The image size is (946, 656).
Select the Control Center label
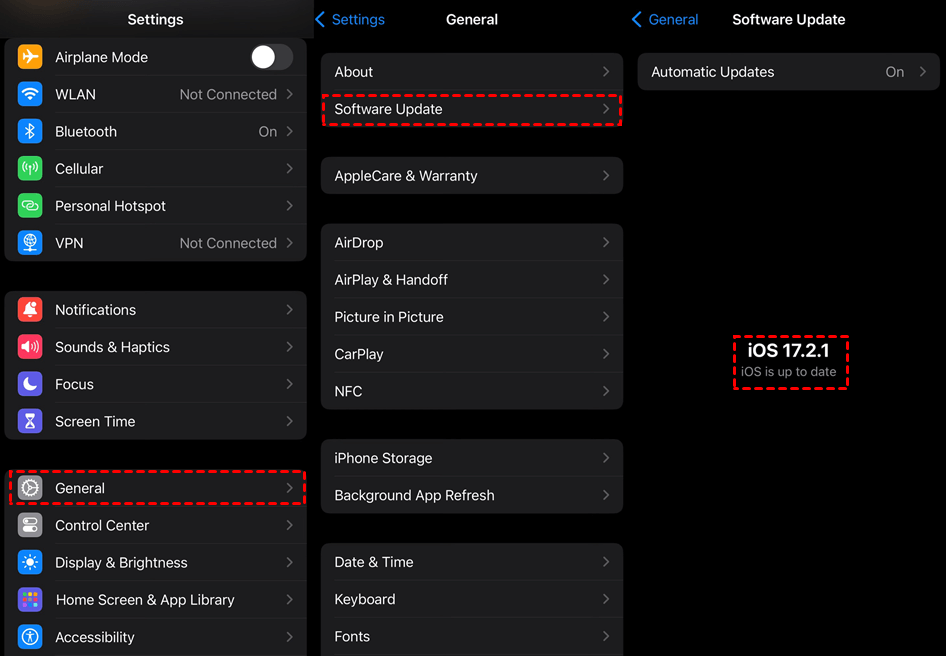102,526
